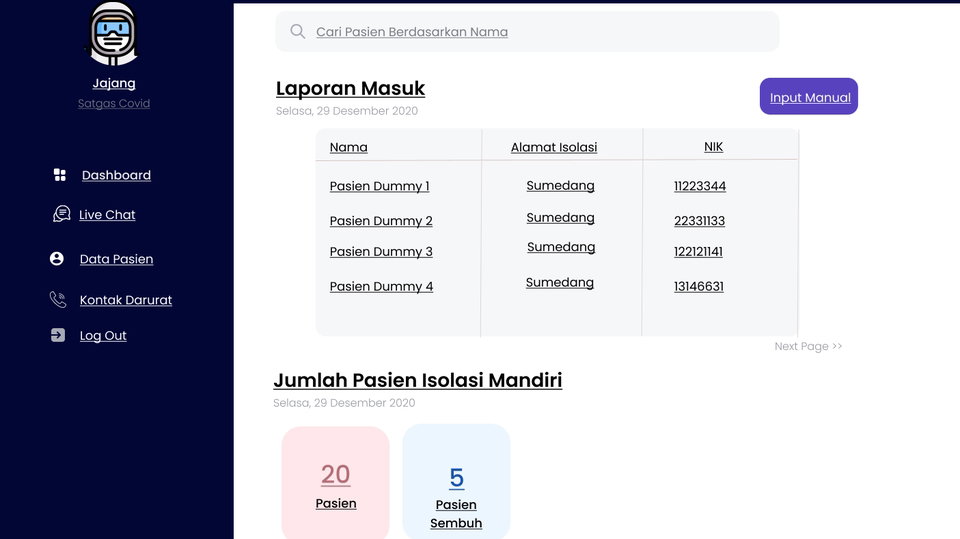Click the Dashboard grid icon

click(59, 175)
